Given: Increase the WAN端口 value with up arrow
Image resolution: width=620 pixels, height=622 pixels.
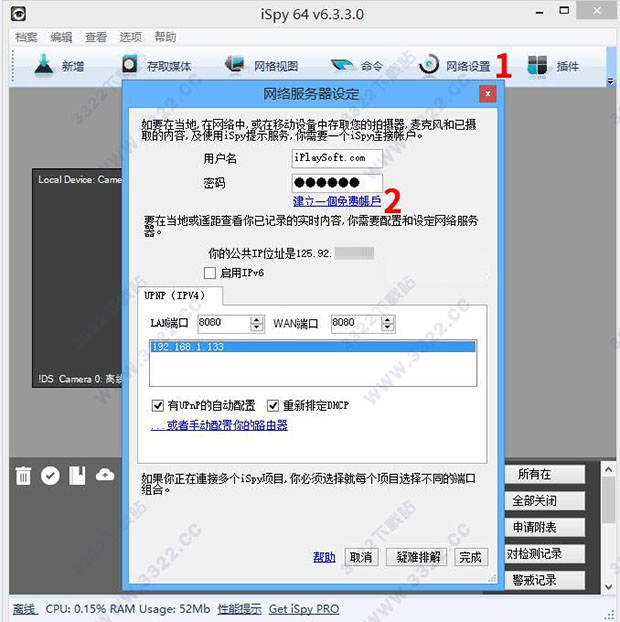Looking at the screenshot, I should (x=388, y=320).
